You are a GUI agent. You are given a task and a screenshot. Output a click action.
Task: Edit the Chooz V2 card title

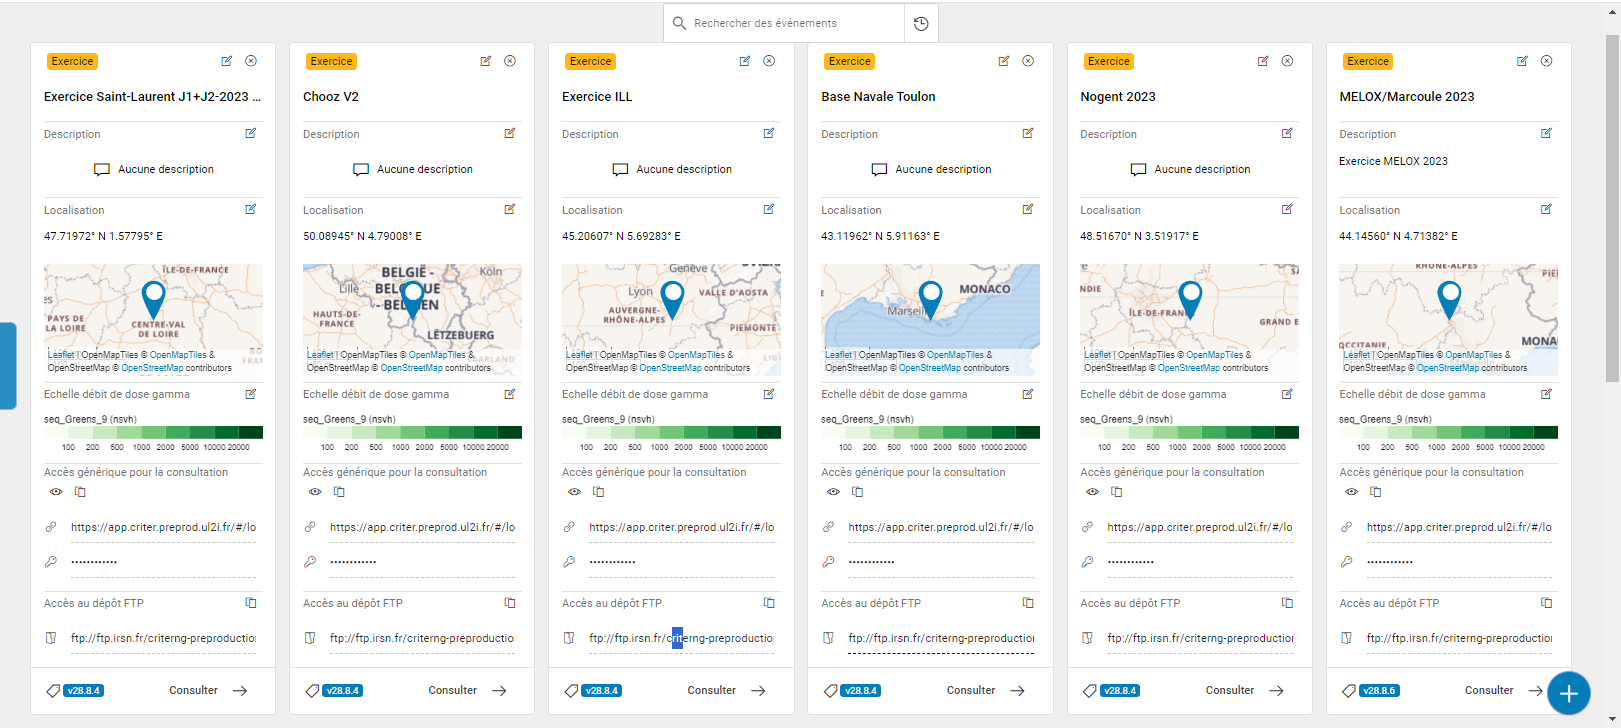coord(486,61)
